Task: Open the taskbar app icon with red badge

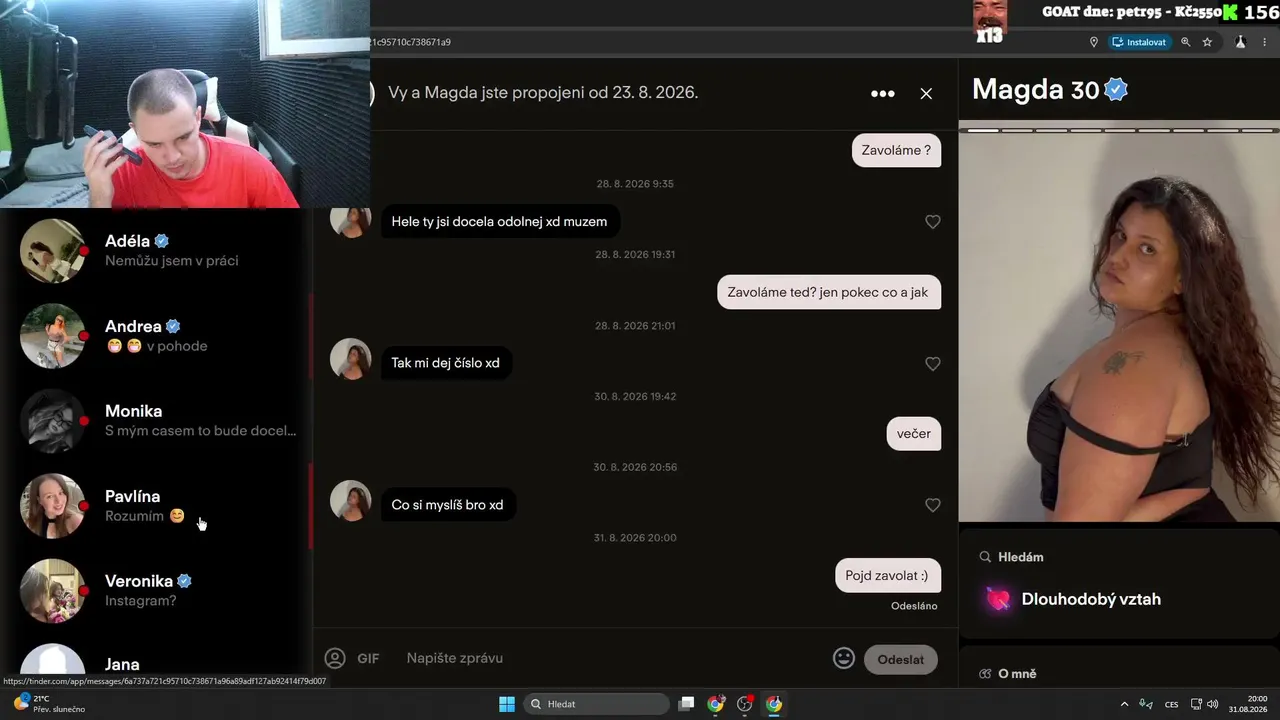Action: 744,704
